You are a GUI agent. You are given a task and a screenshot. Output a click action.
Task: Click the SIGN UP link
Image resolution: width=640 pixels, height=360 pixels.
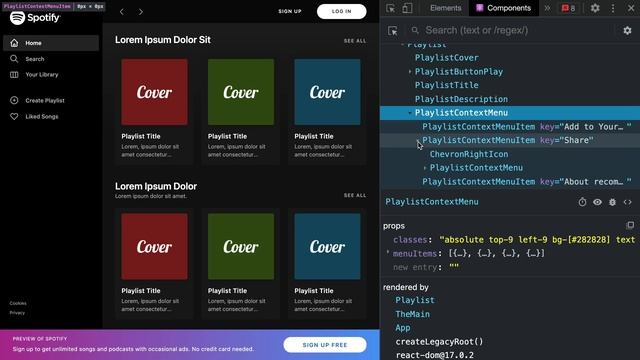click(x=290, y=11)
